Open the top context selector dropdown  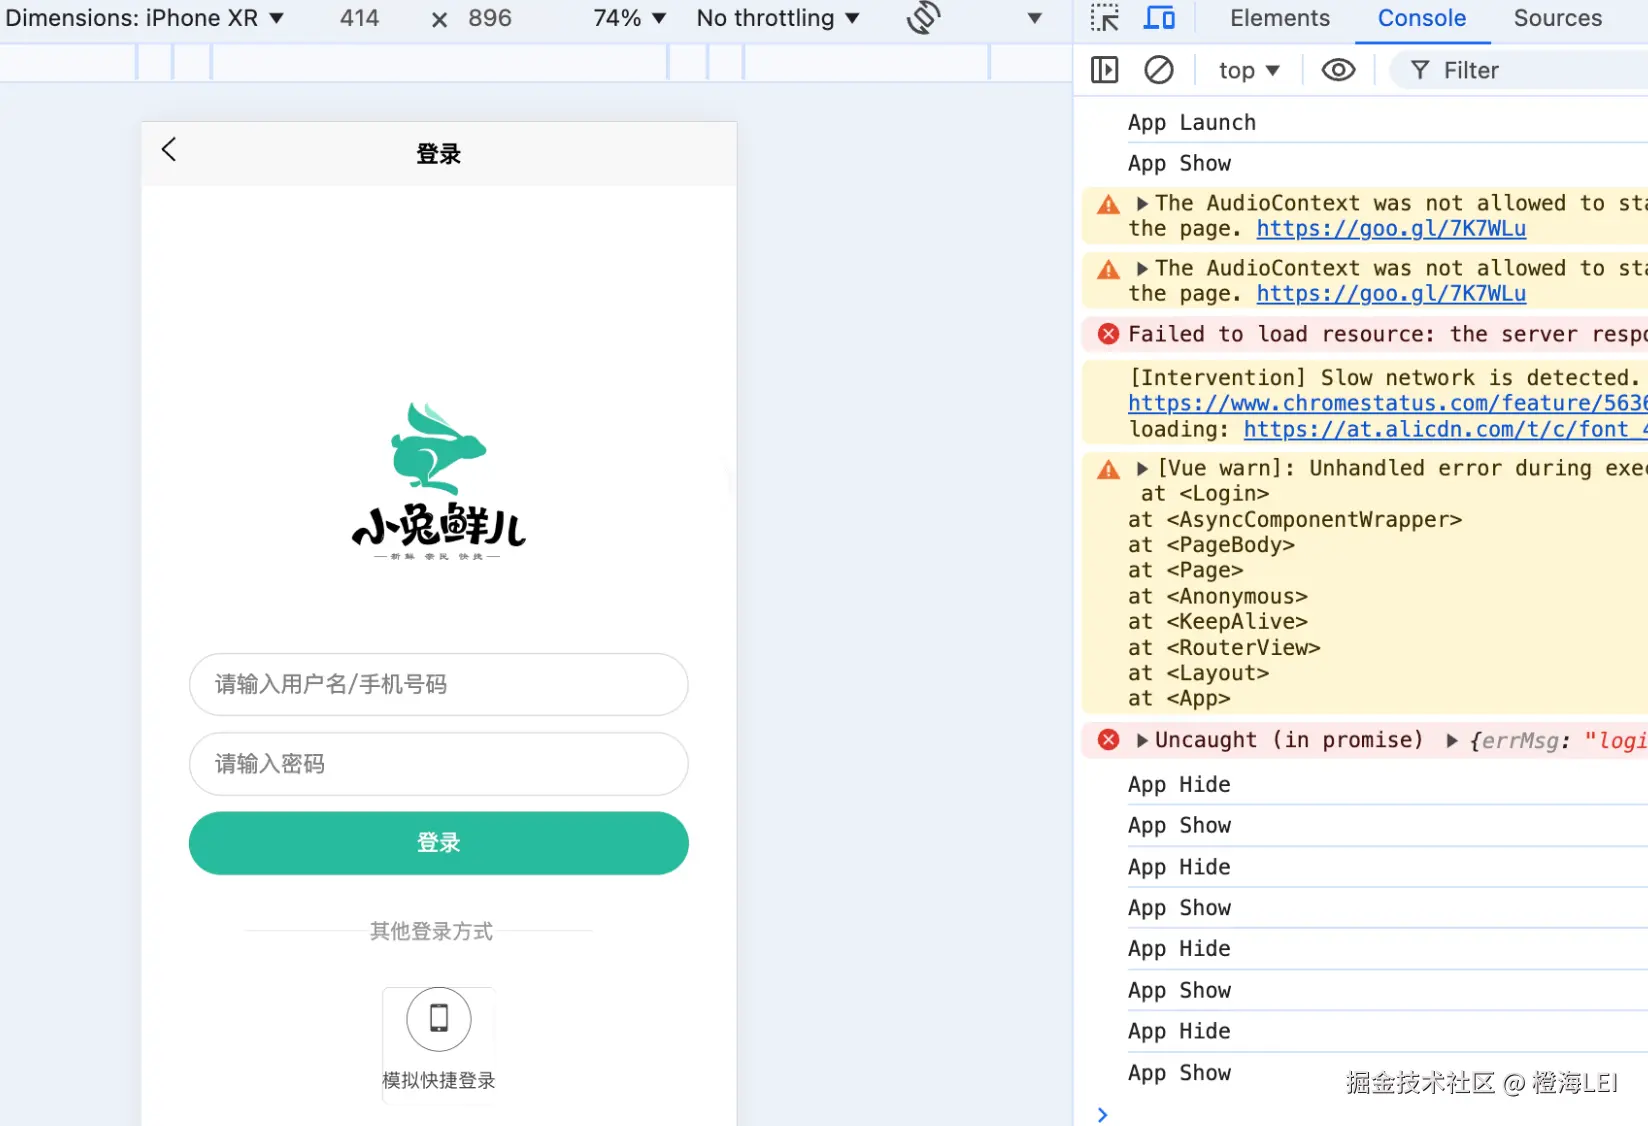1249,70
